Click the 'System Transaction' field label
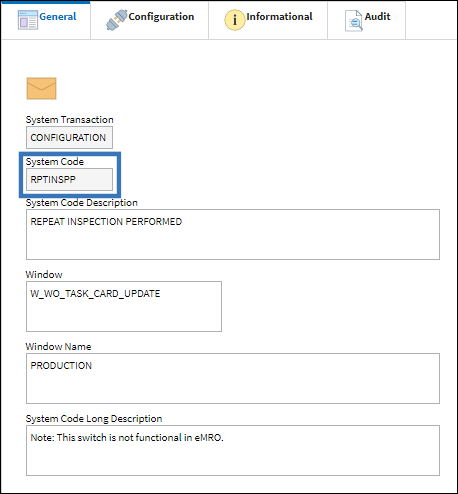The height and width of the screenshot is (494, 458). pos(70,120)
